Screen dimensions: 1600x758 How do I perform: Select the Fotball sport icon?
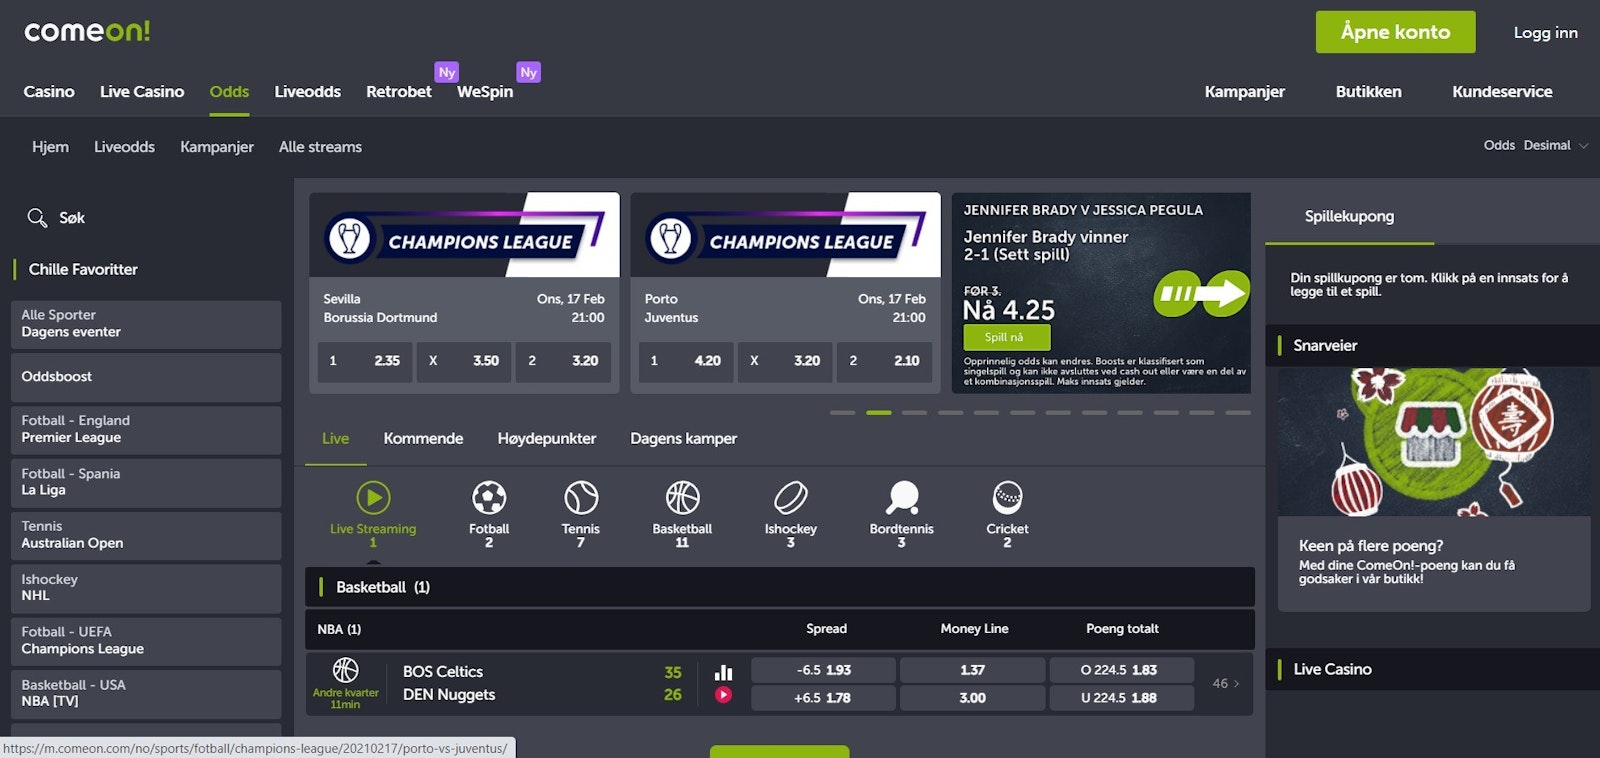pos(488,498)
